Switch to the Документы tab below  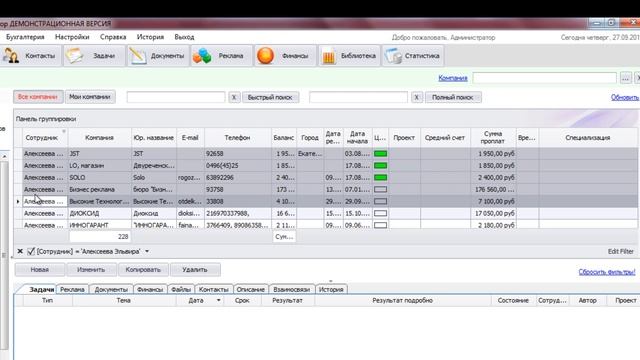pyautogui.click(x=111, y=289)
